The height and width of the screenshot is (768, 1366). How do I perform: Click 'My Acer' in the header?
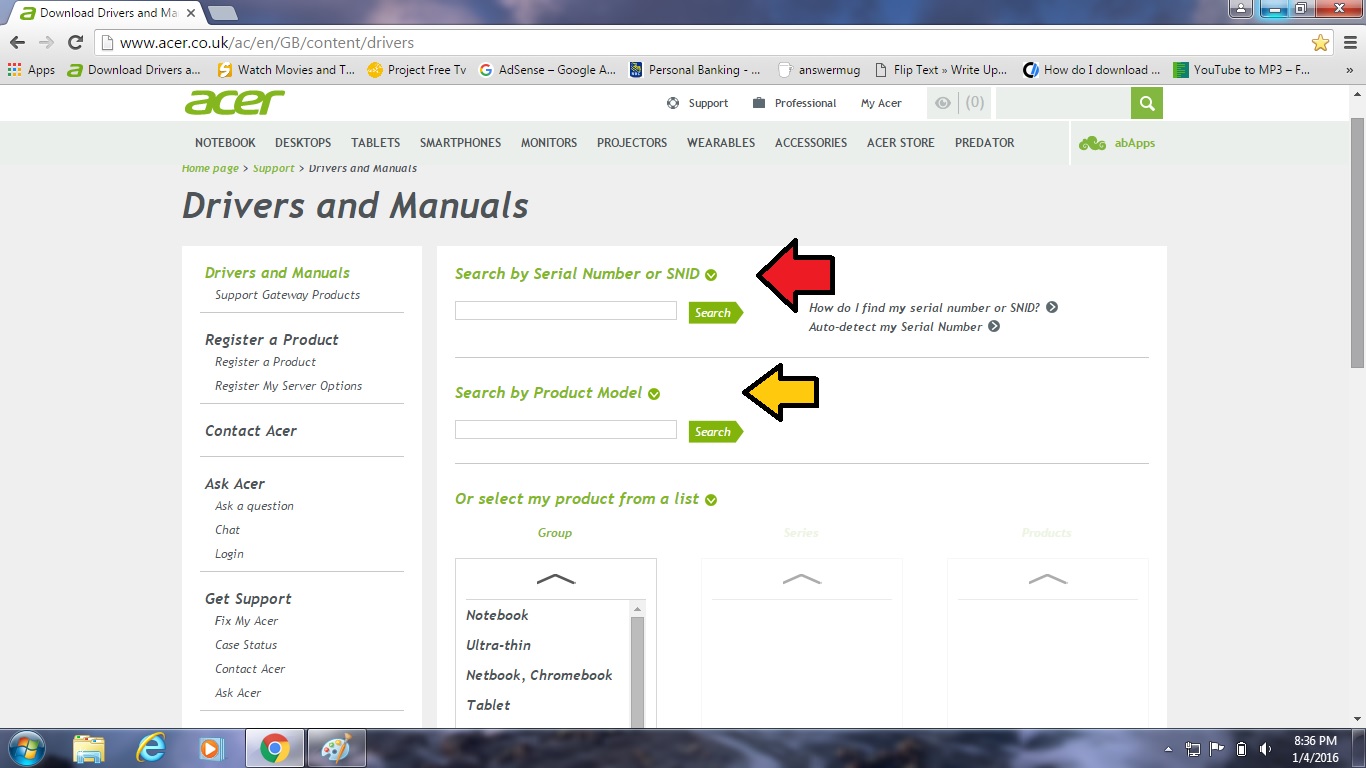point(881,103)
